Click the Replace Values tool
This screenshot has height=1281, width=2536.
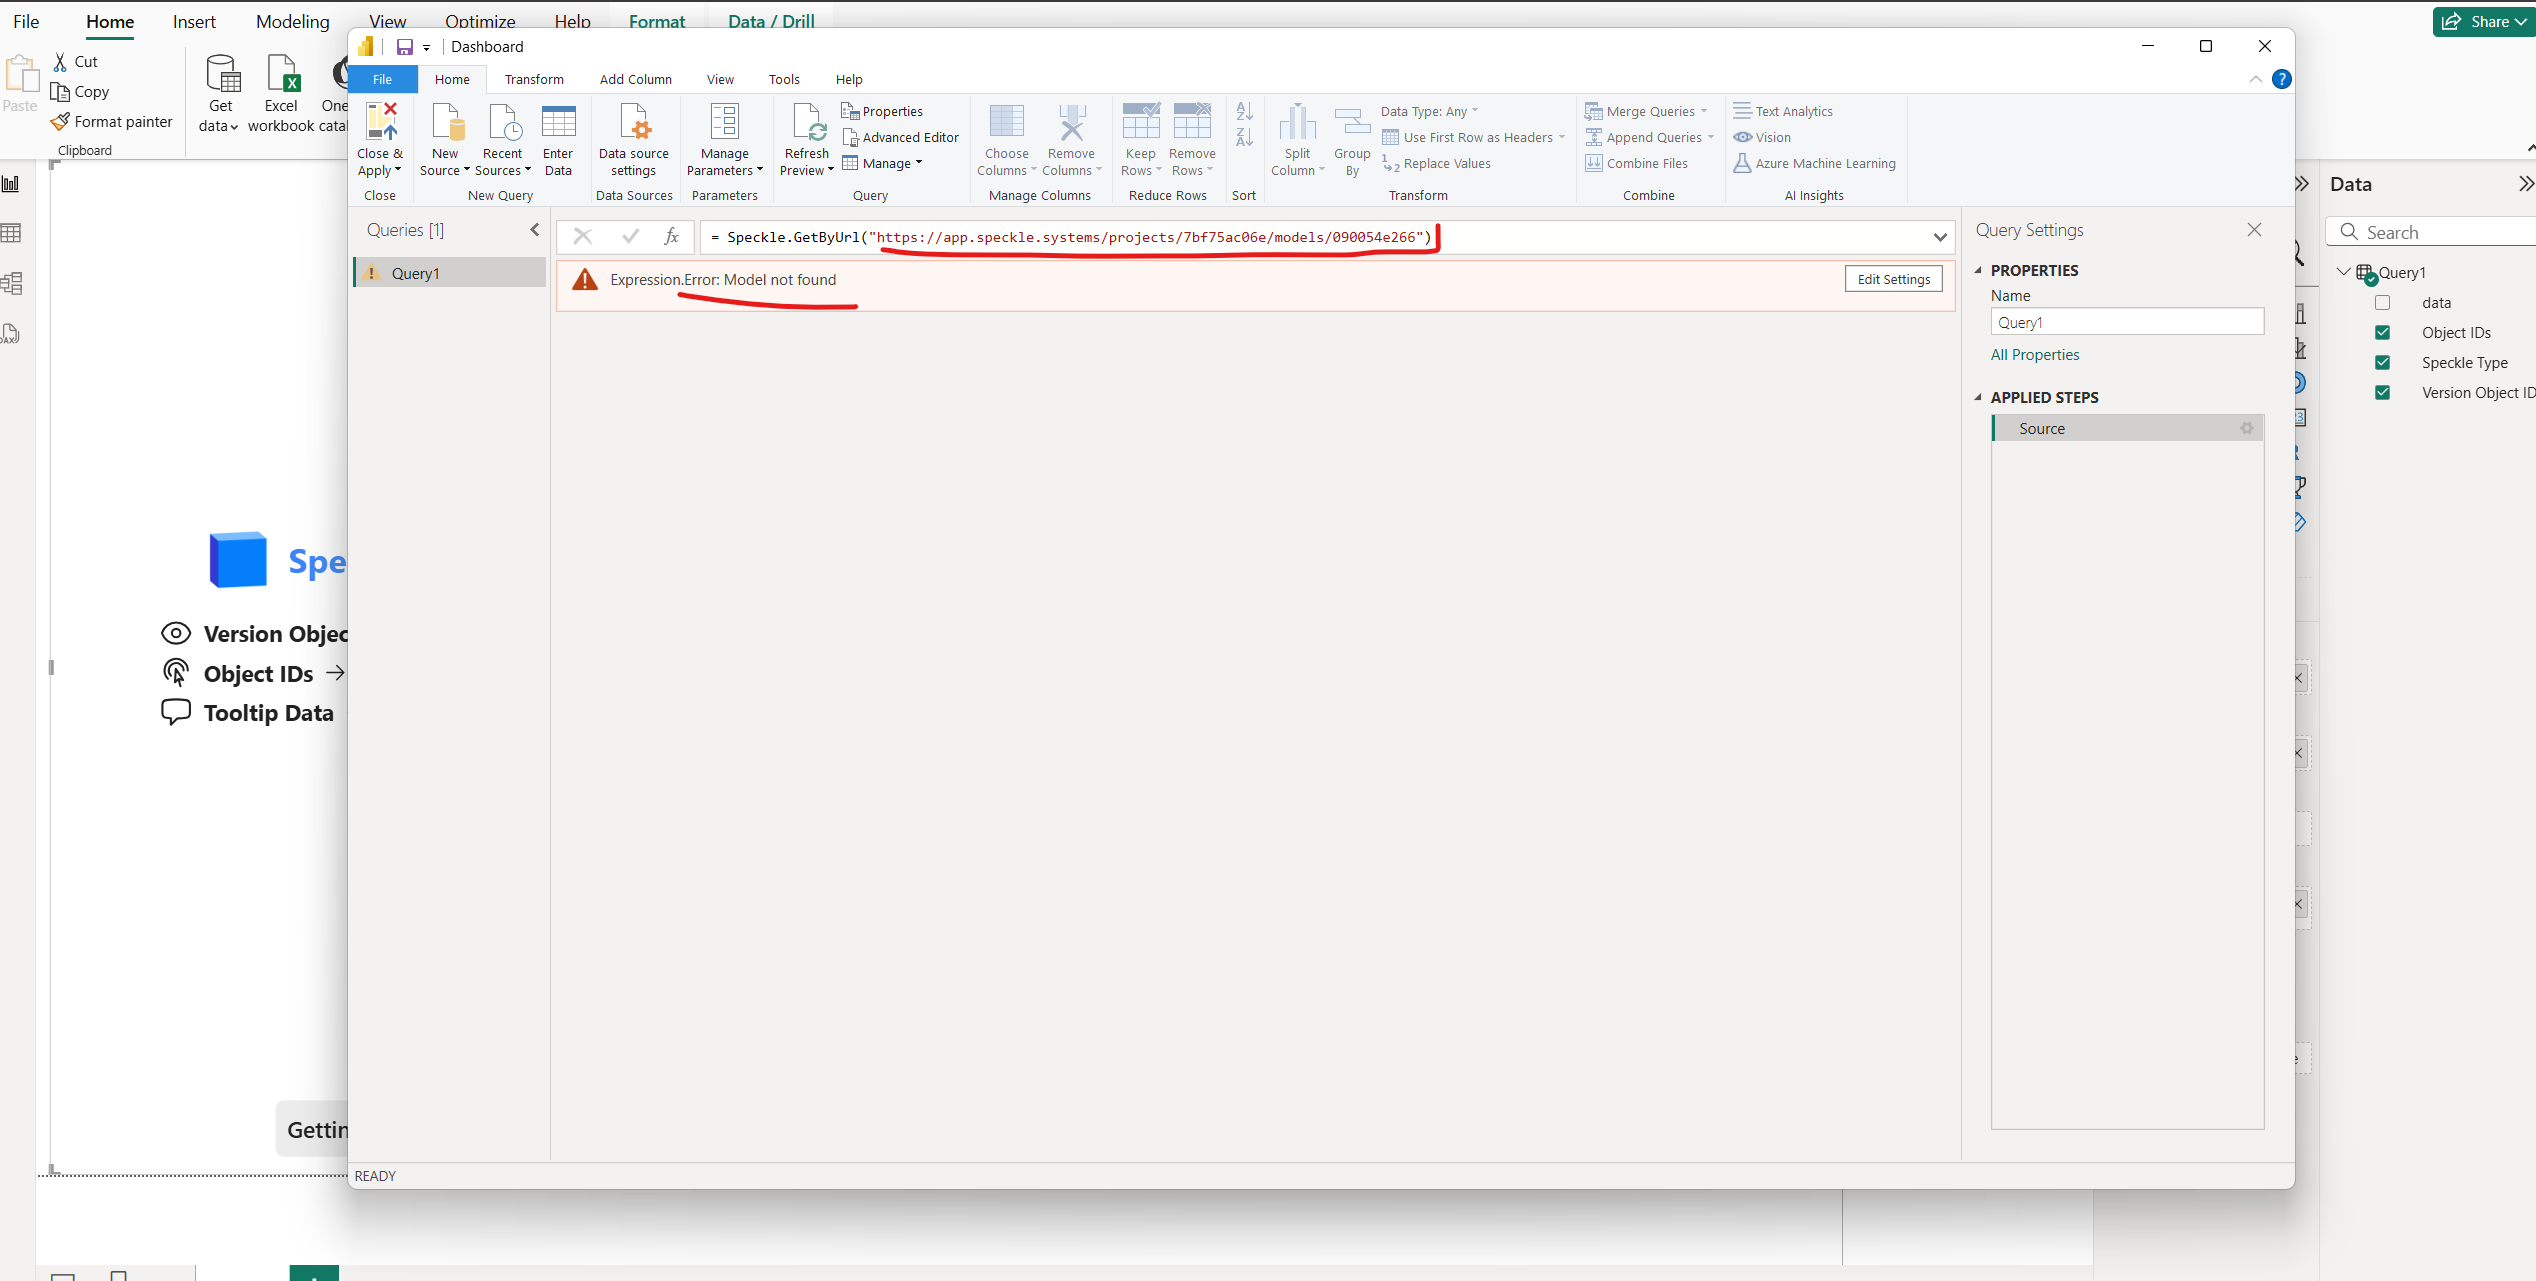(x=1436, y=163)
